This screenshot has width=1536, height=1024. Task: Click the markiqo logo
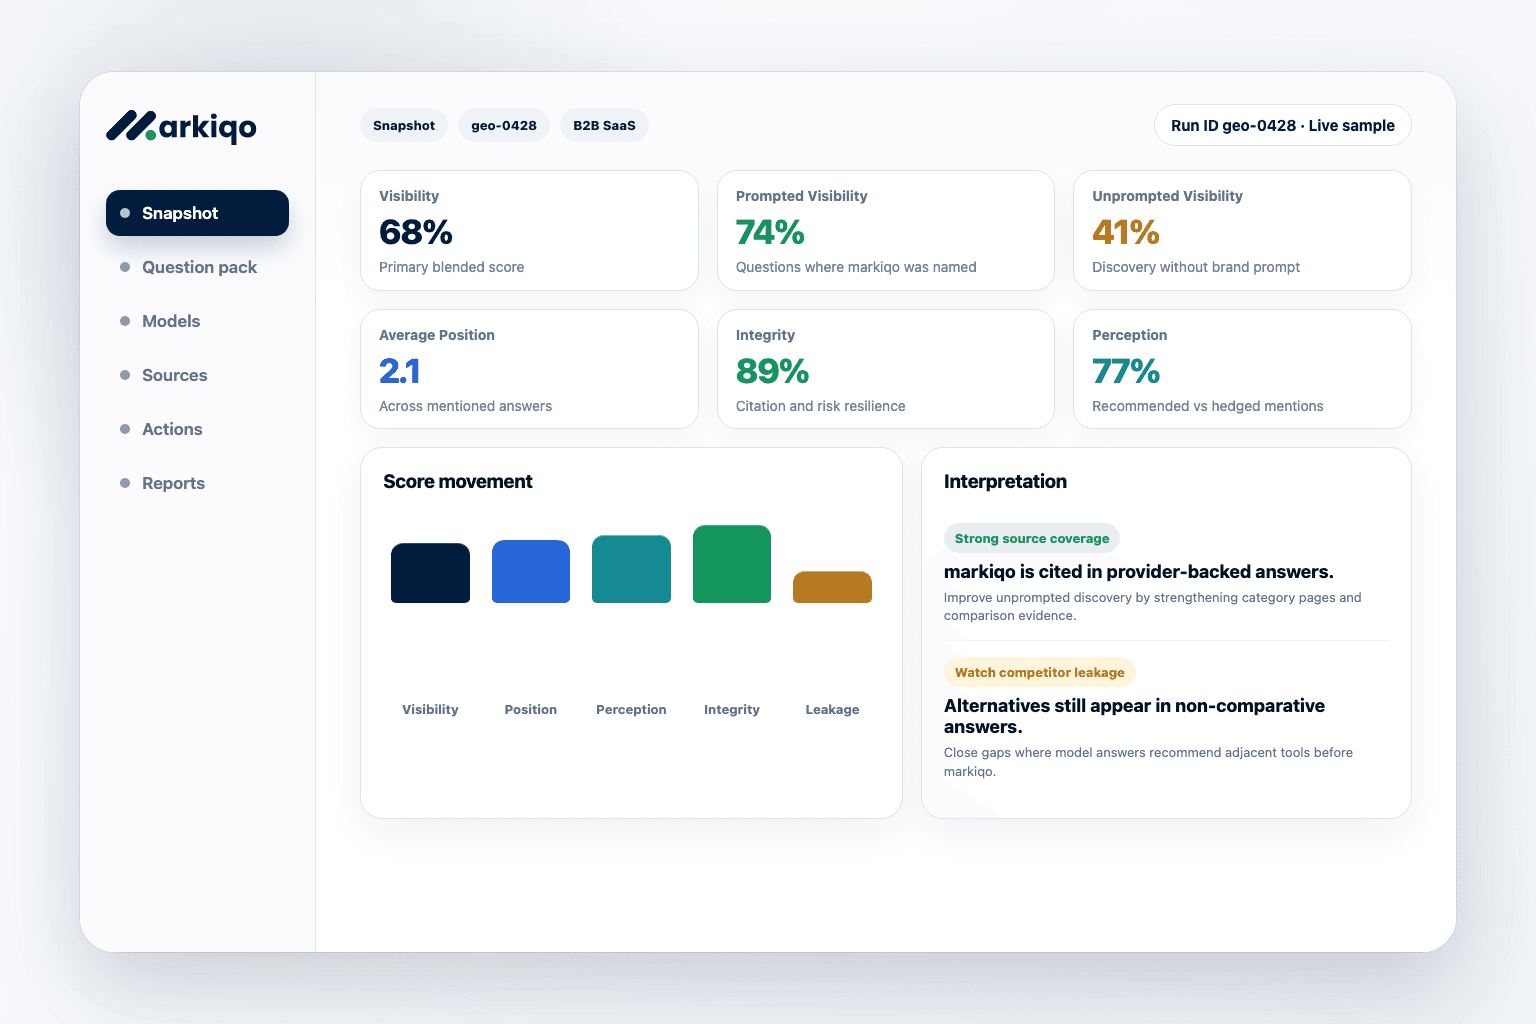point(181,126)
